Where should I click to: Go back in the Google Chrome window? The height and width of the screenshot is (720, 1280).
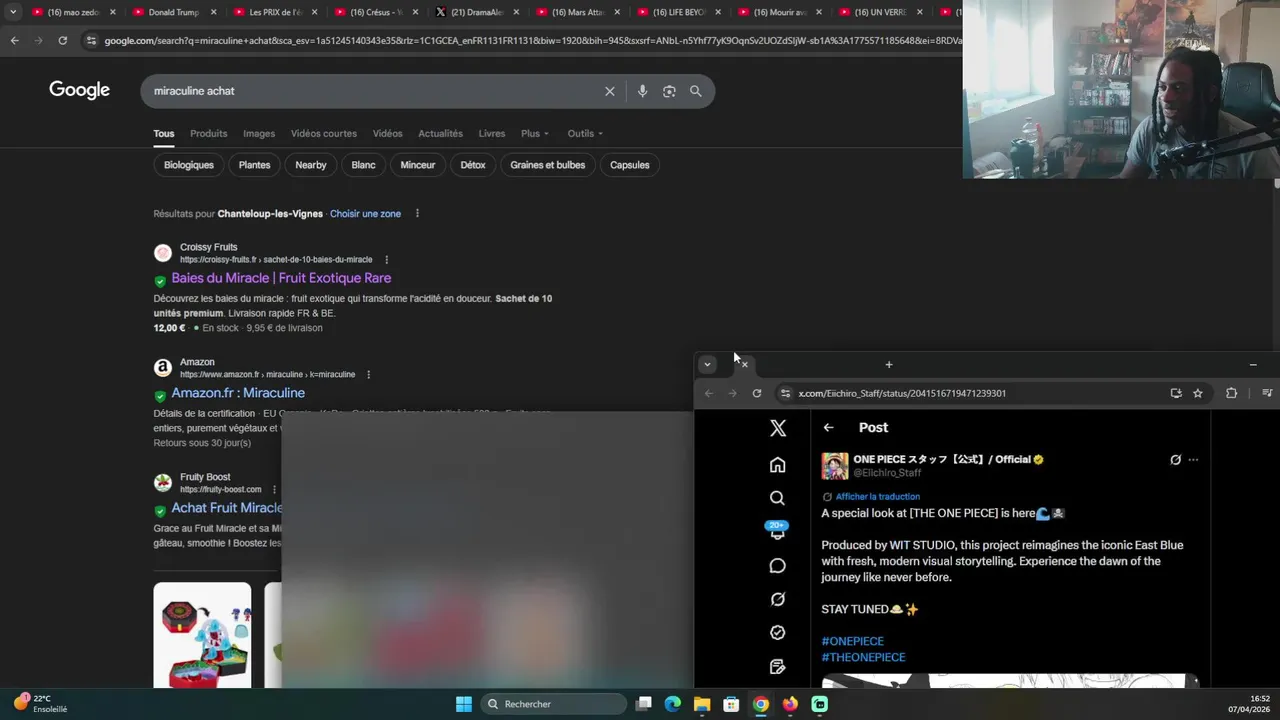pyautogui.click(x=14, y=40)
